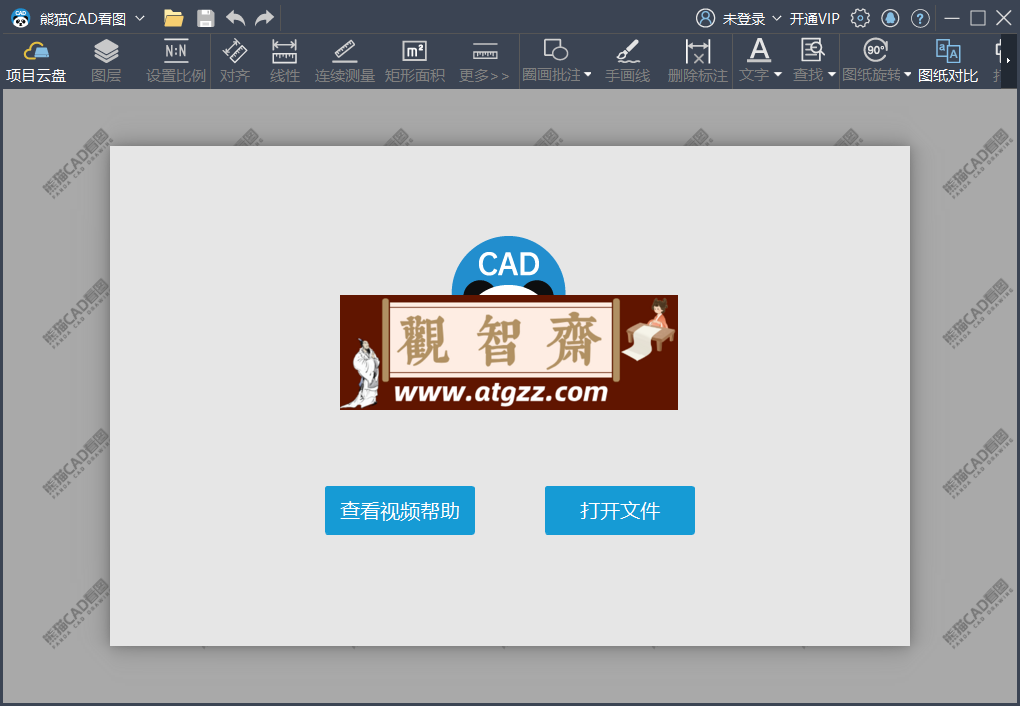Click the panda CAD logo icon in title bar
This screenshot has width=1020, height=706.
click(21, 18)
